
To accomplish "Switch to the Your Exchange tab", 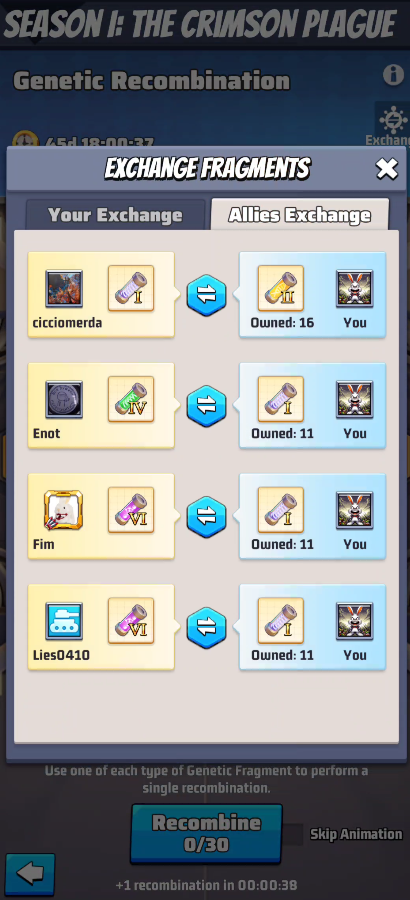I will pyautogui.click(x=115, y=215).
